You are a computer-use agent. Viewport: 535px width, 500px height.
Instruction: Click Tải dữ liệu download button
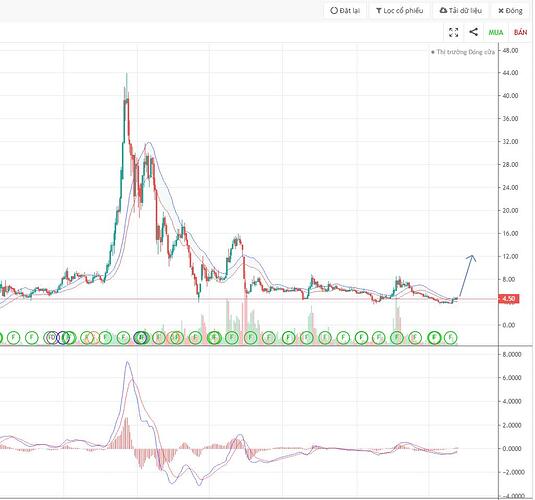pos(461,11)
